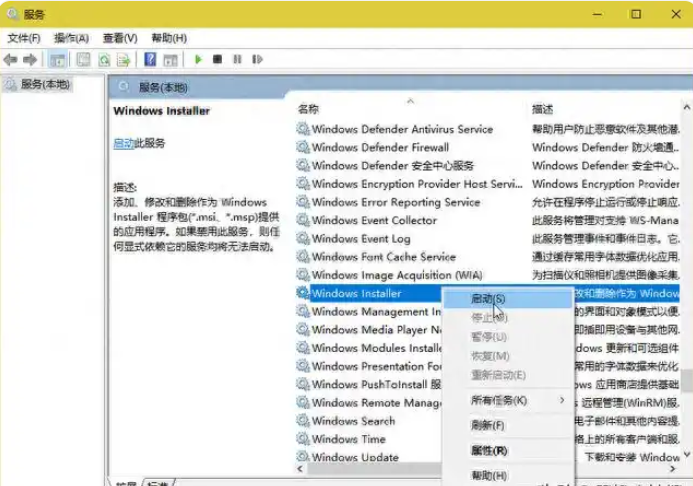
Task: Click the Pause service toolbar icon
Action: pos(237,59)
